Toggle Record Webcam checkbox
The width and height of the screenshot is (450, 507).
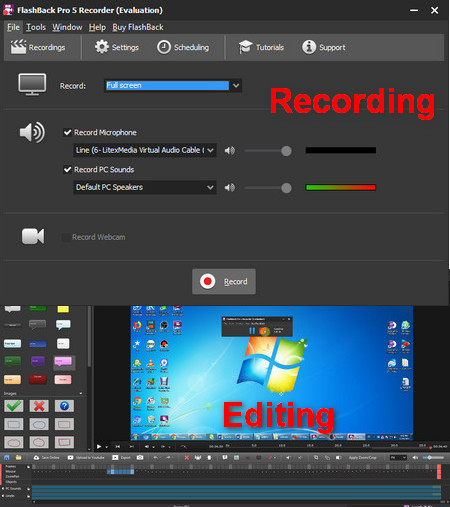pos(66,237)
